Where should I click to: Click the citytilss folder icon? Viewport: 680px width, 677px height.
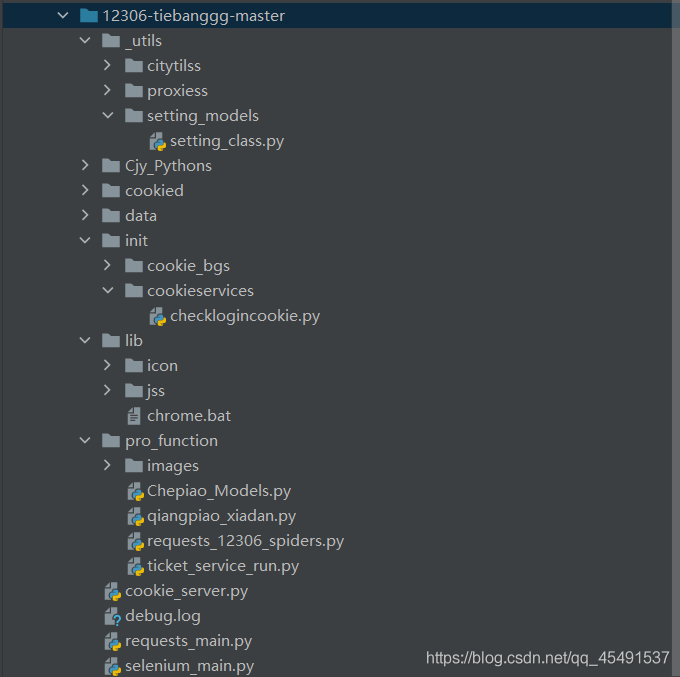pyautogui.click(x=134, y=65)
